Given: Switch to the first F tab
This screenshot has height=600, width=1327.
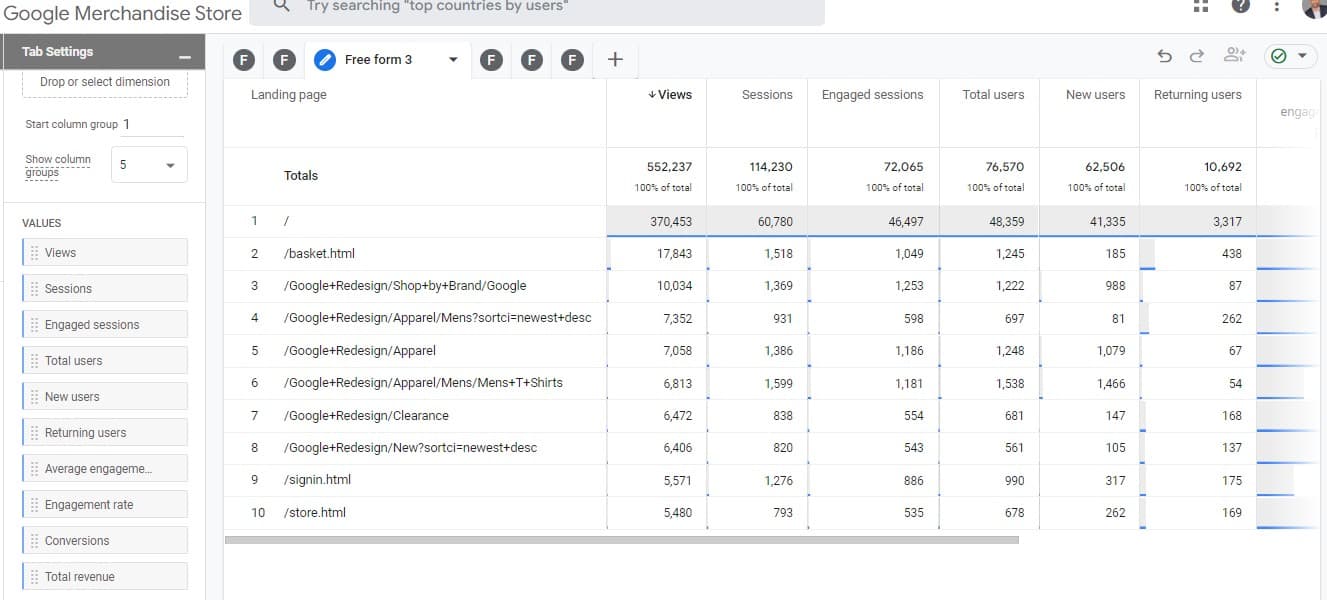Looking at the screenshot, I should tap(243, 60).
